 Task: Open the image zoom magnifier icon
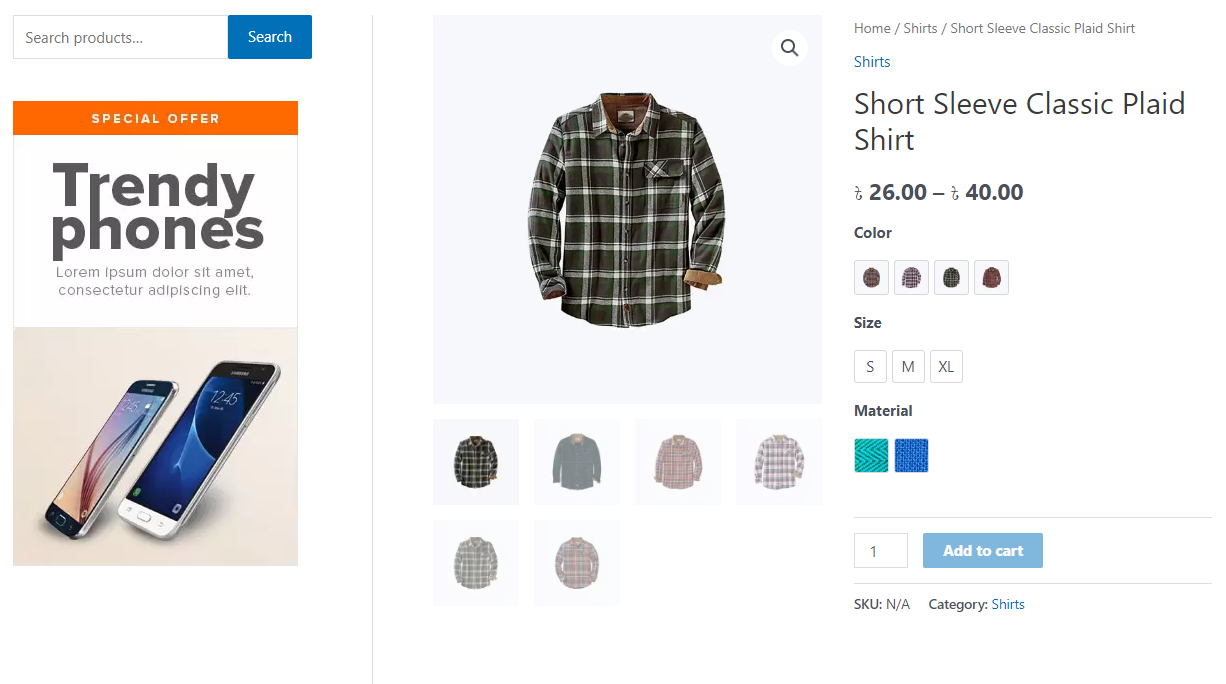(789, 47)
